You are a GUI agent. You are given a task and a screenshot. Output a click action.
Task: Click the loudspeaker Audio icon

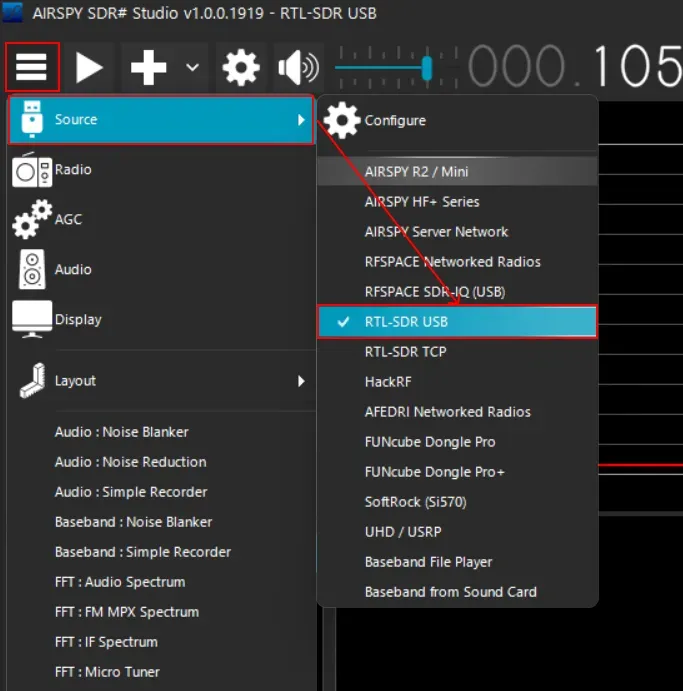32,269
